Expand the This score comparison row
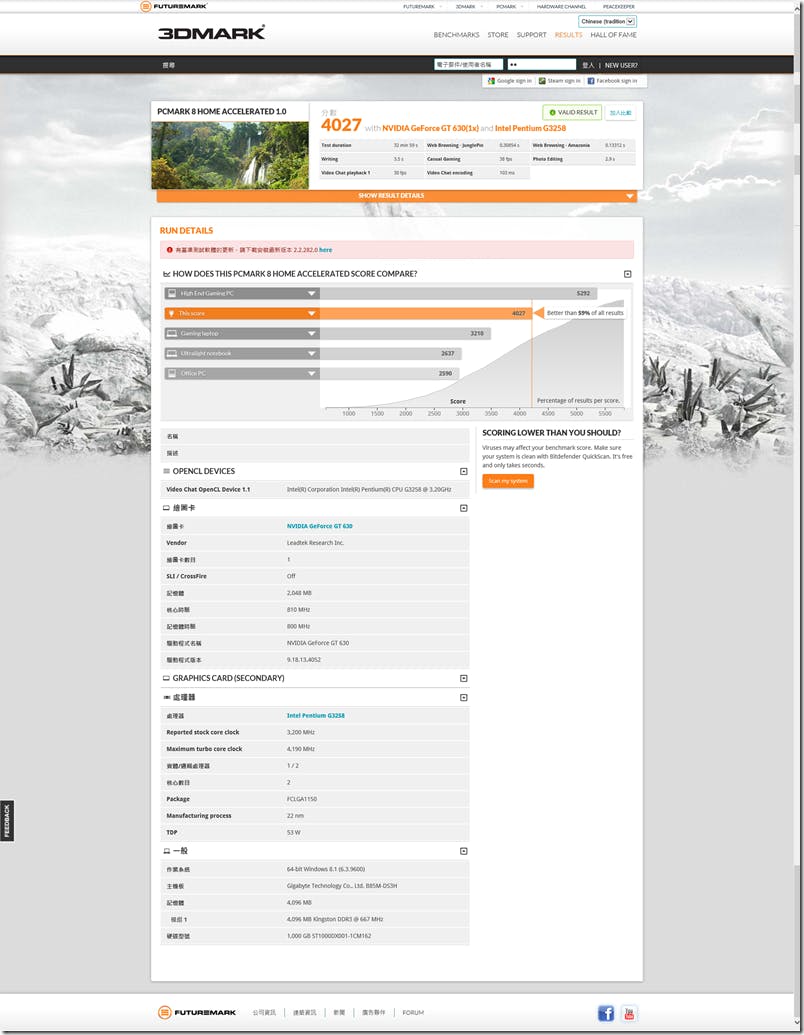Image resolution: width=804 pixels, height=1035 pixels. (312, 314)
